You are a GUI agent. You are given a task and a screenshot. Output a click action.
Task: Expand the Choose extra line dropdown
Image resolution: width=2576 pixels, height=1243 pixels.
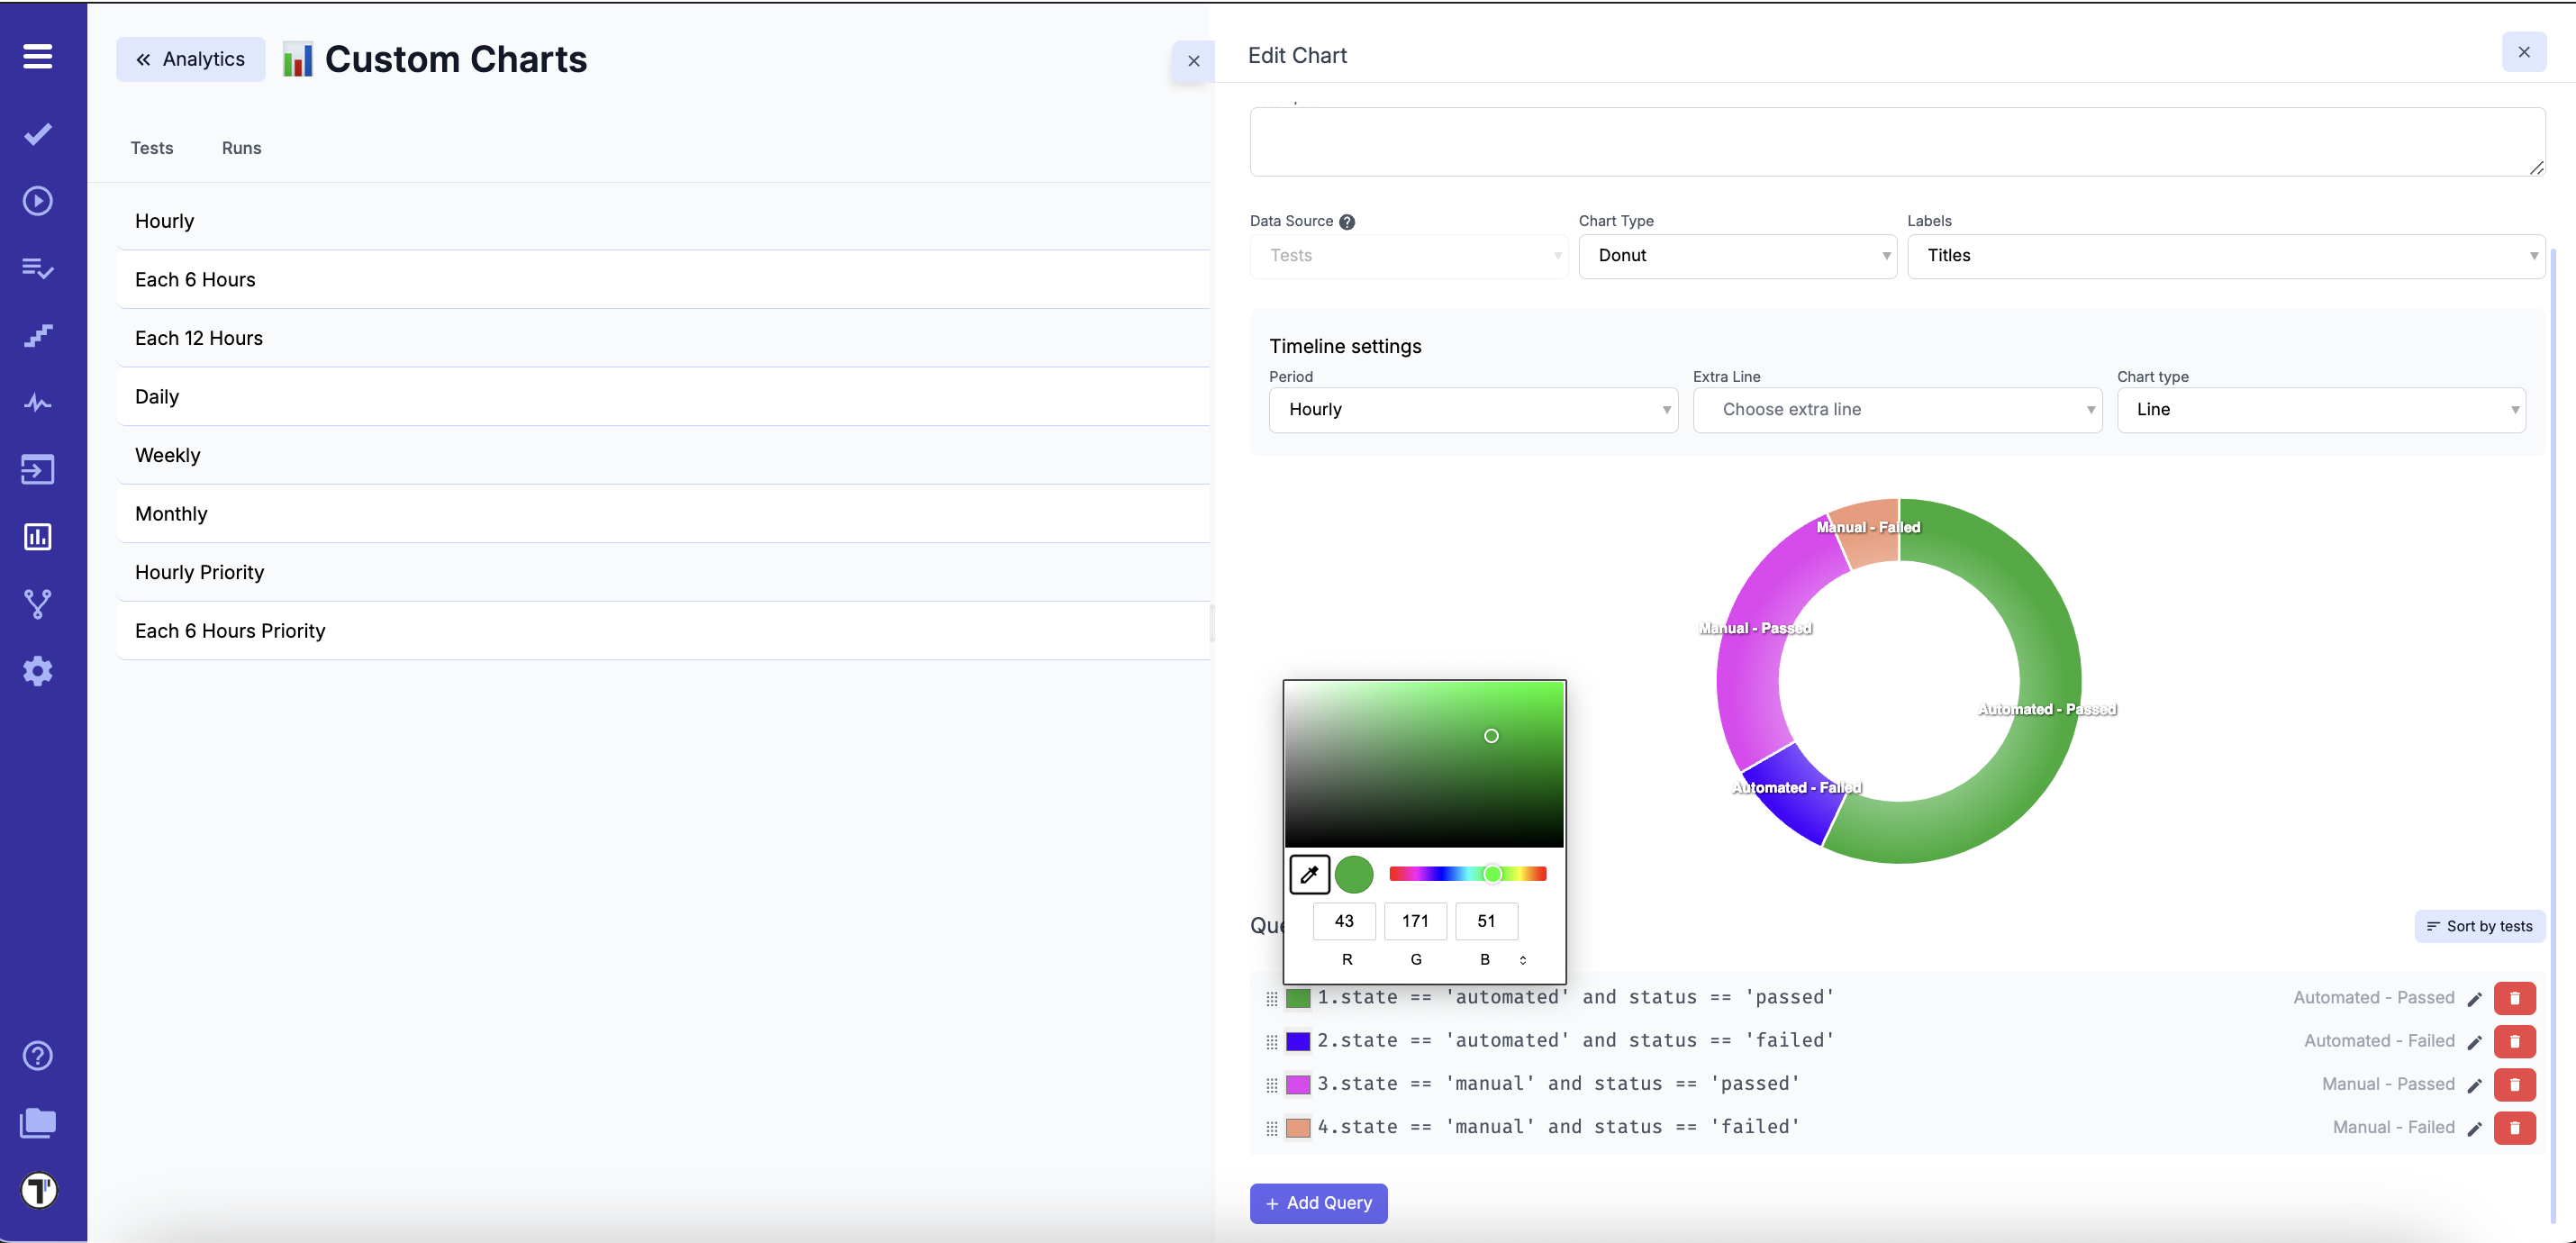coord(1897,409)
